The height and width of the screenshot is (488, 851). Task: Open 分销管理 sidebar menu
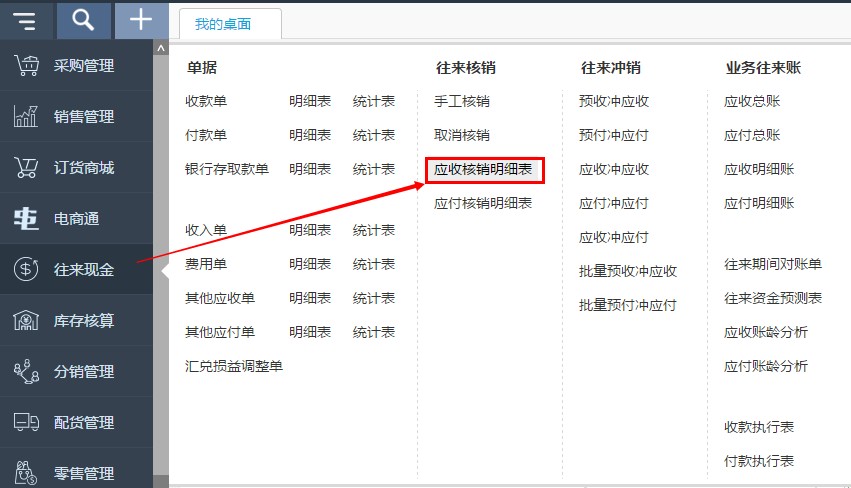coord(77,372)
